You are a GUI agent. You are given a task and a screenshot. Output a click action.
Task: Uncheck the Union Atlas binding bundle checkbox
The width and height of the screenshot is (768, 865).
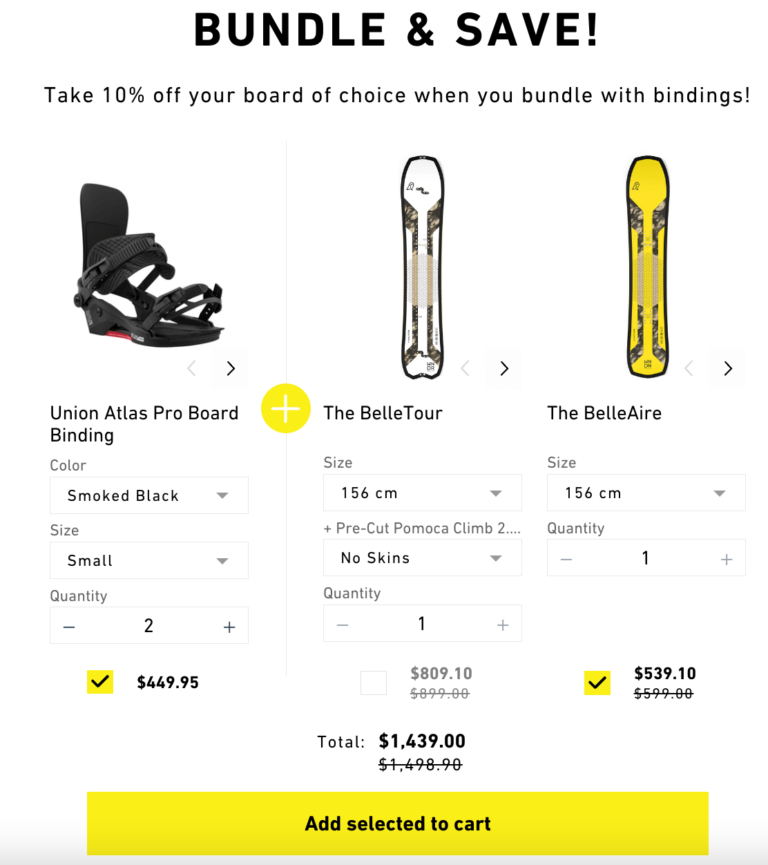(99, 682)
